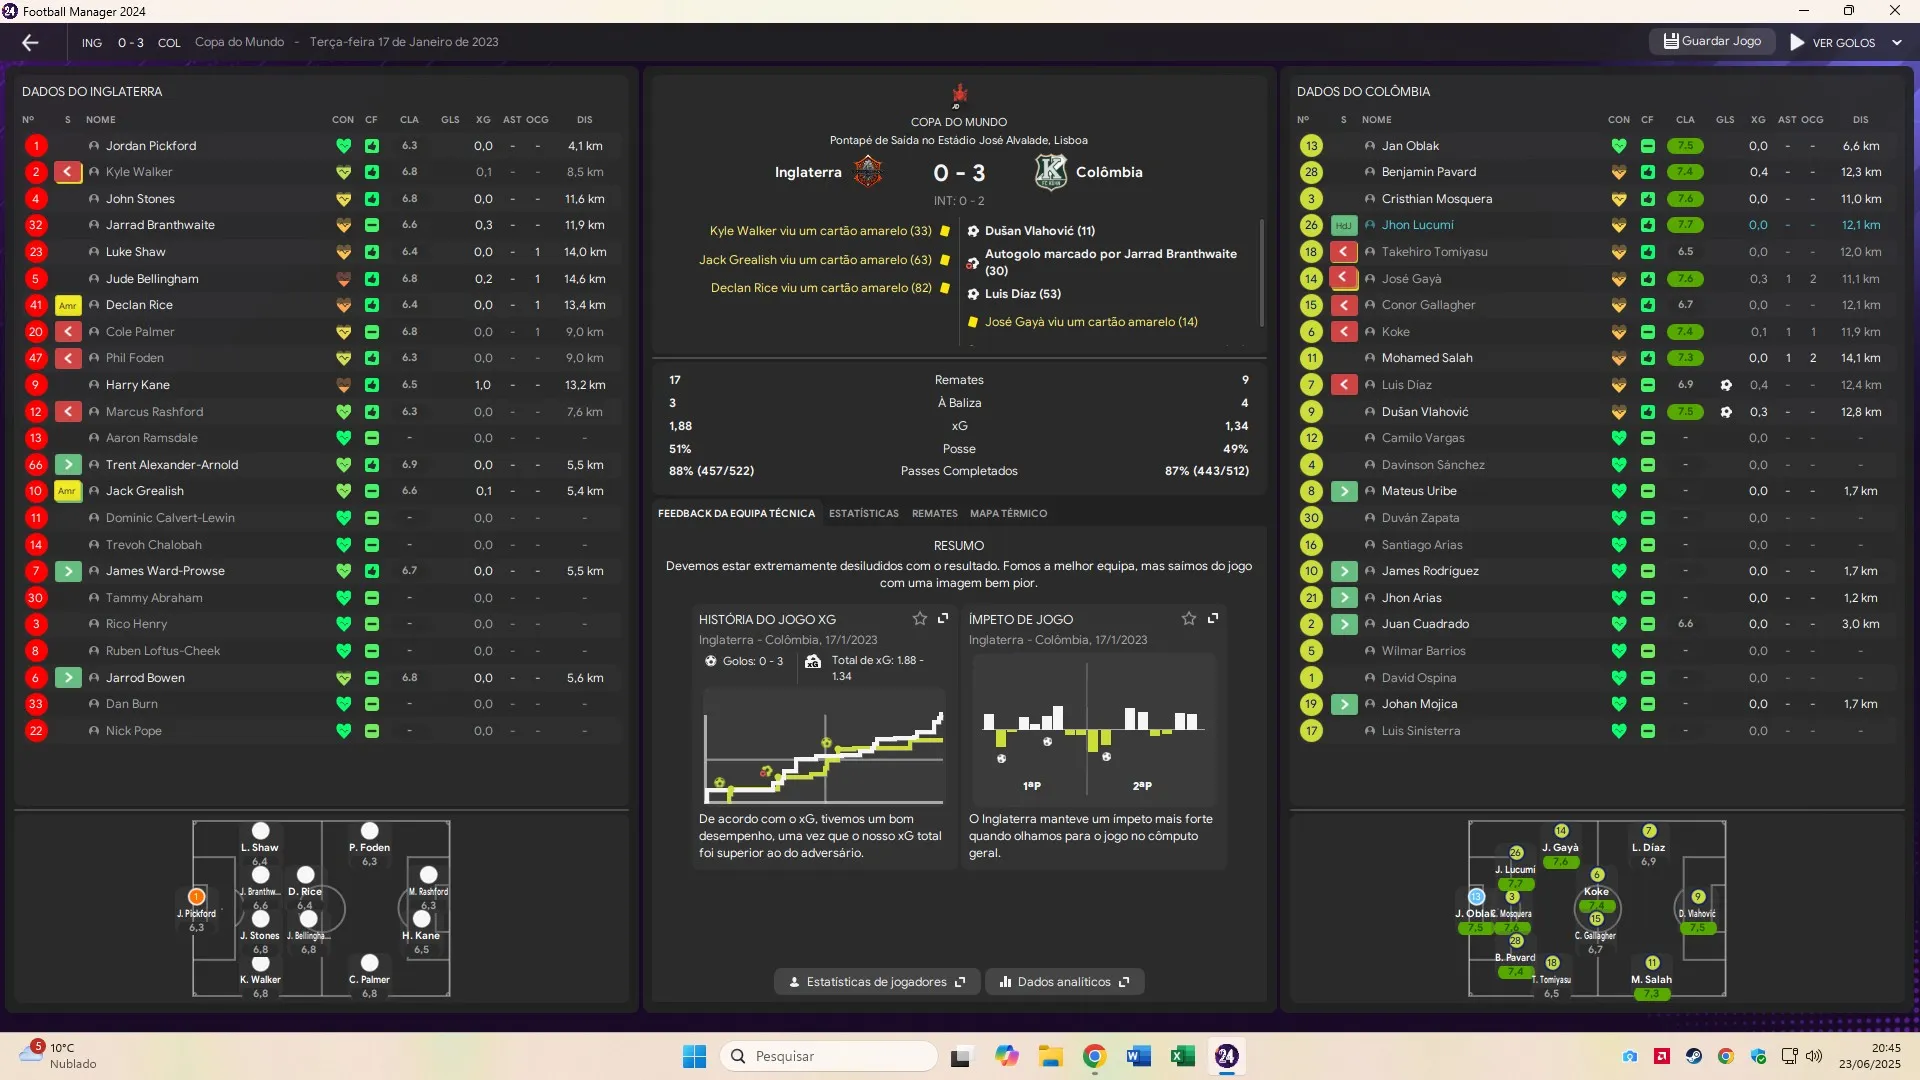The width and height of the screenshot is (1920, 1080).
Task: Open FEEDBACK DA EQUIPA TÉCNICA tab
Action: click(736, 514)
